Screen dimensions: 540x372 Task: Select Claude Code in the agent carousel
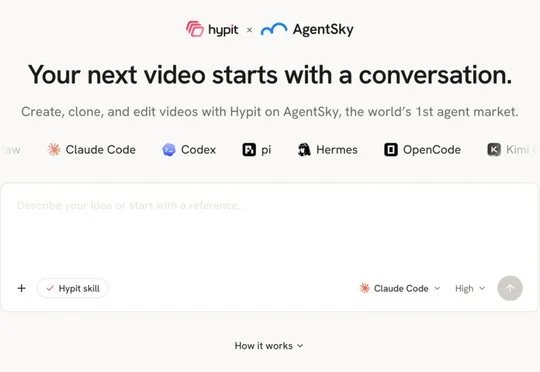[92, 149]
